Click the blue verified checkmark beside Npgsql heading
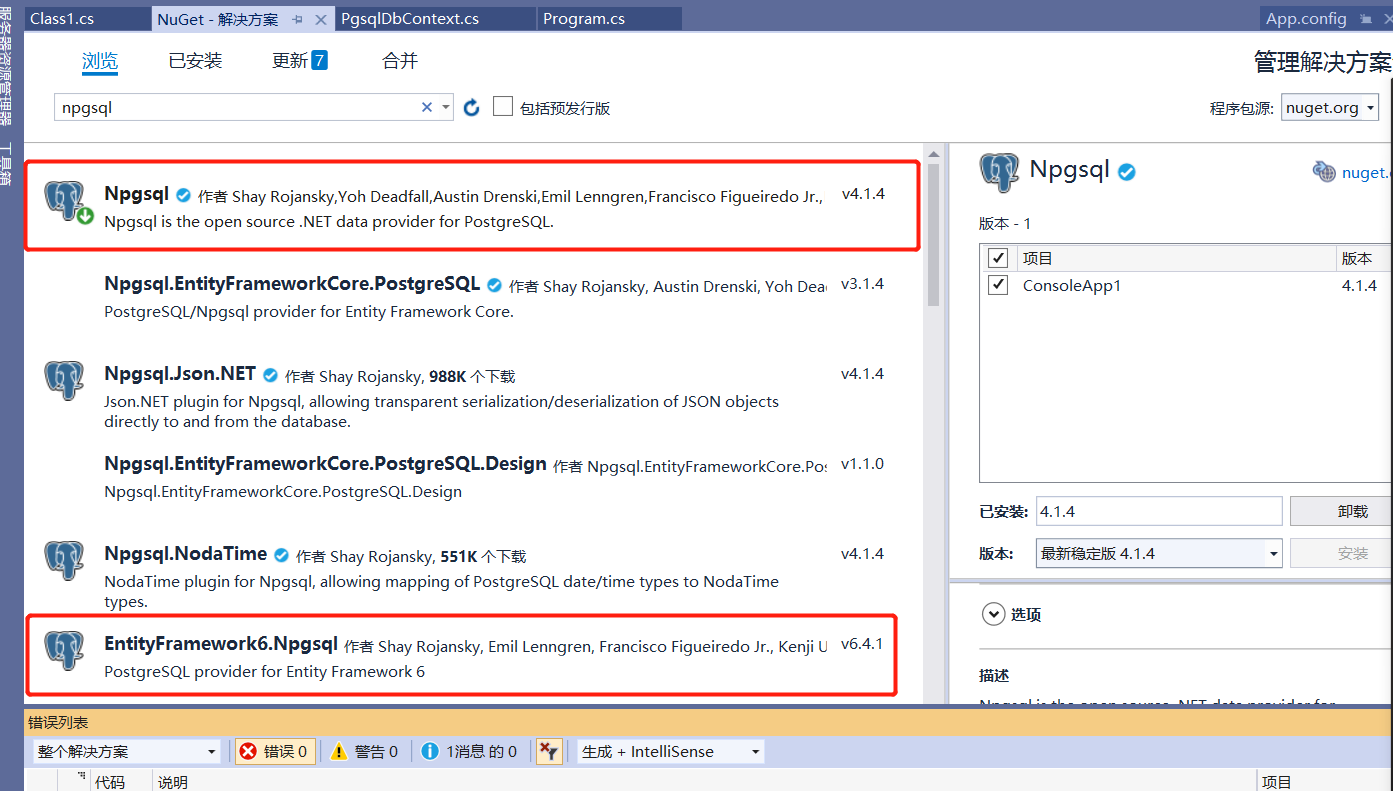 [x=1126, y=170]
